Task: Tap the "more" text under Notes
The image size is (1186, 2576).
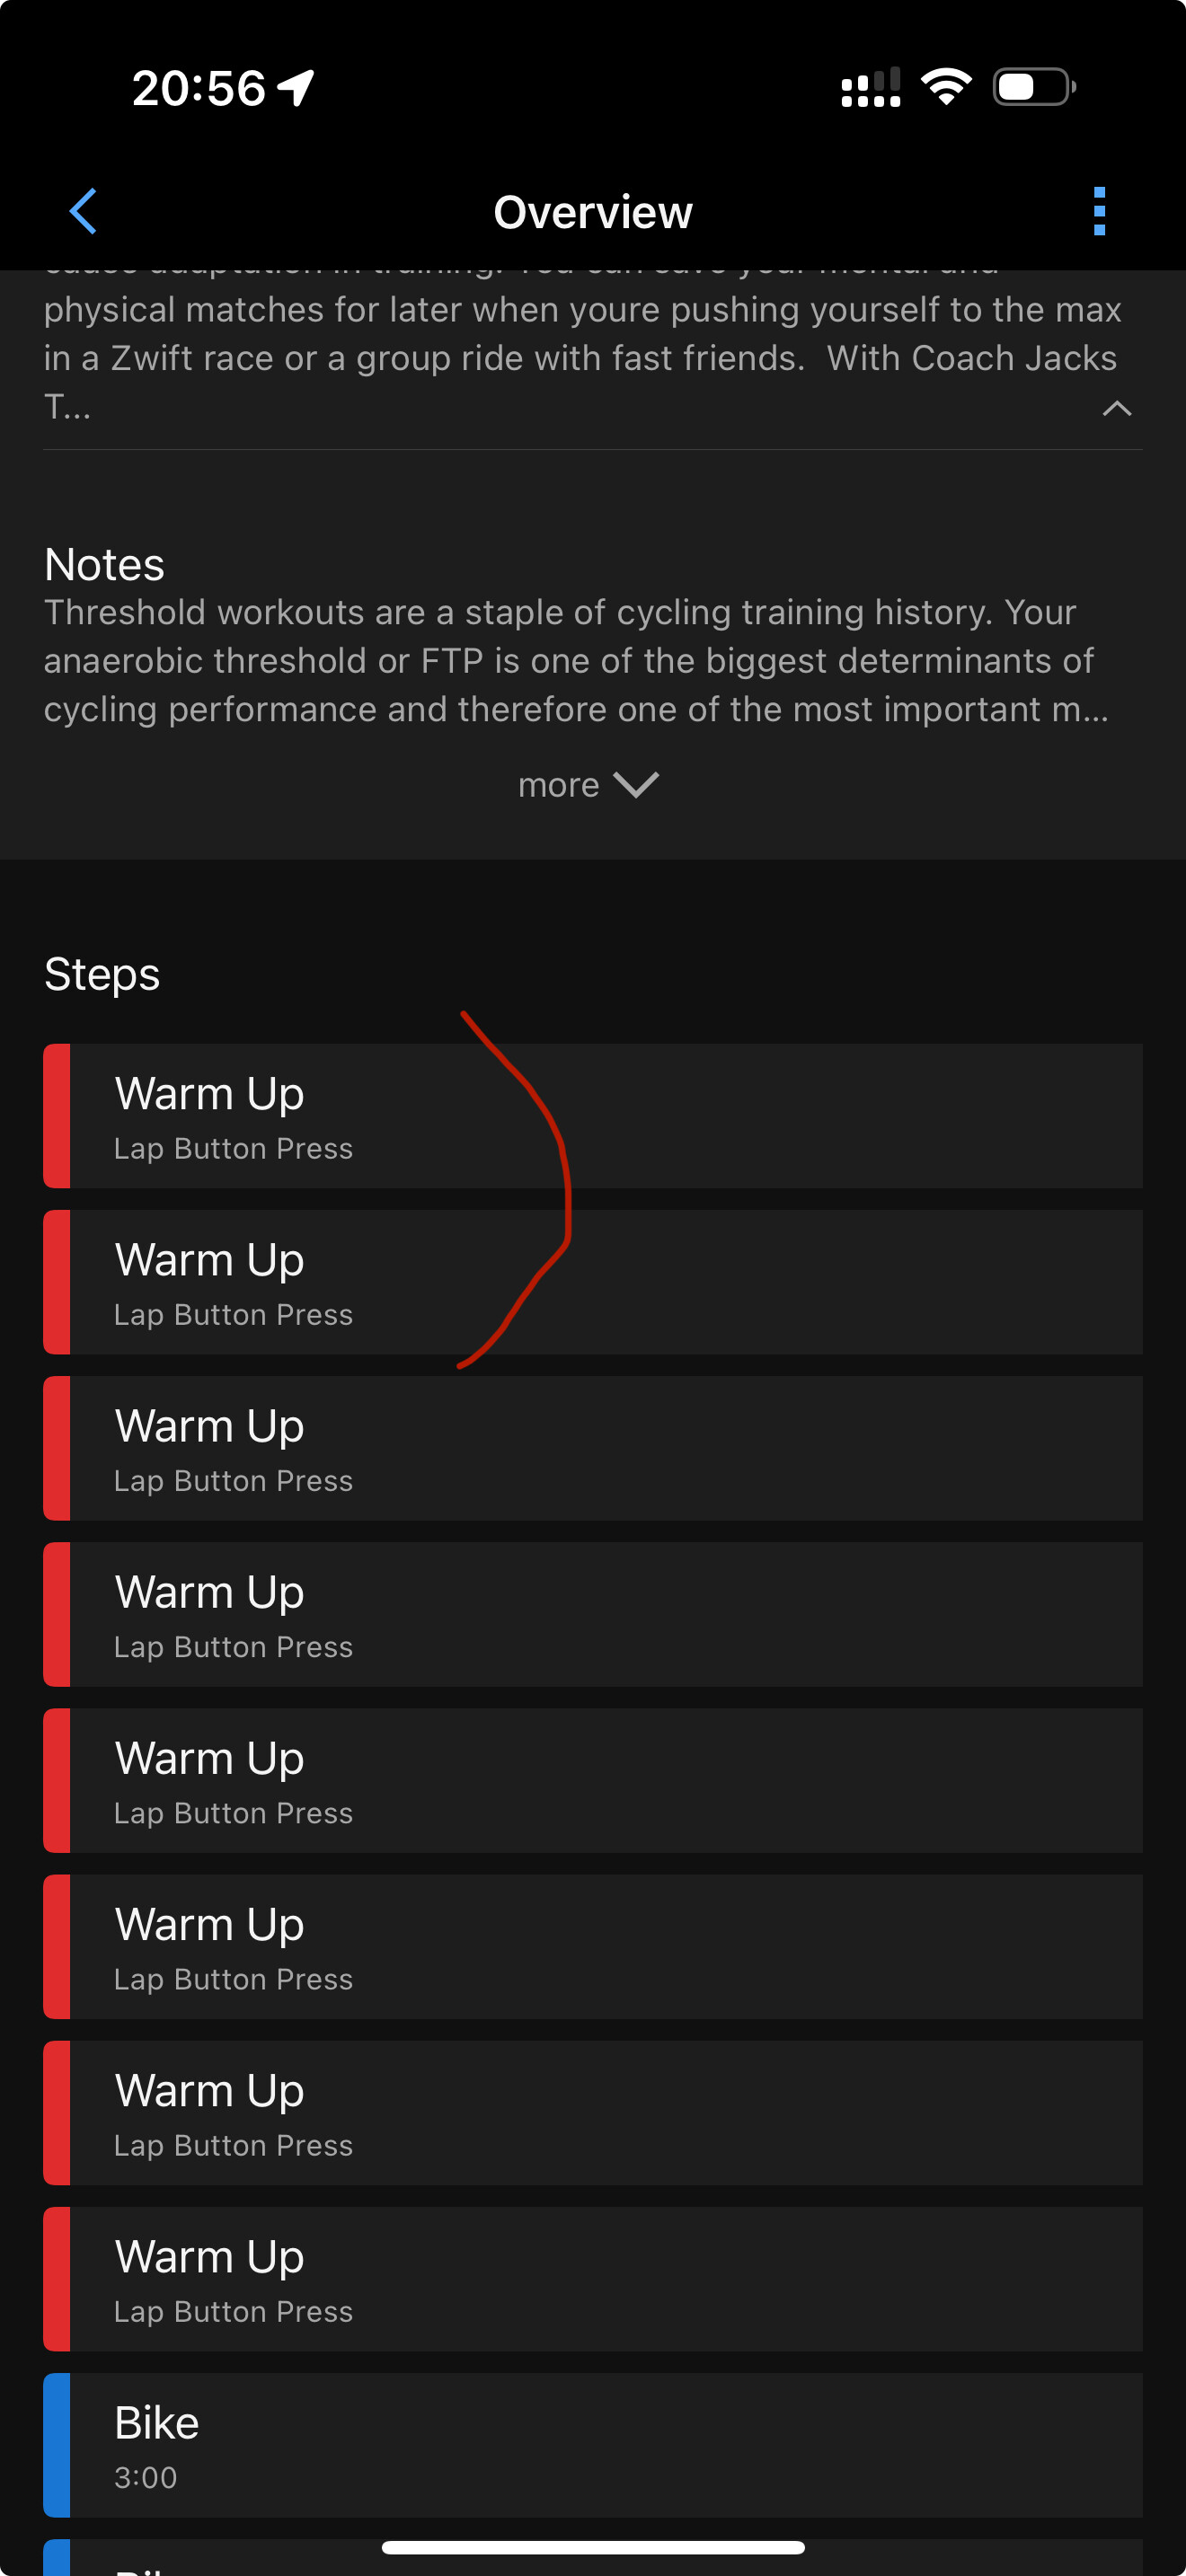Action: pyautogui.click(x=558, y=785)
